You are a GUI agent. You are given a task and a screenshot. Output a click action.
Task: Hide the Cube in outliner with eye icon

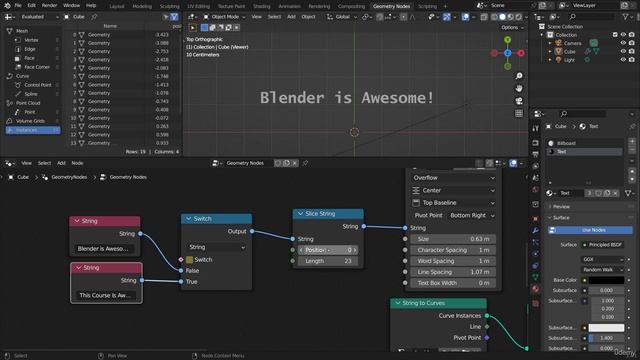(623, 51)
